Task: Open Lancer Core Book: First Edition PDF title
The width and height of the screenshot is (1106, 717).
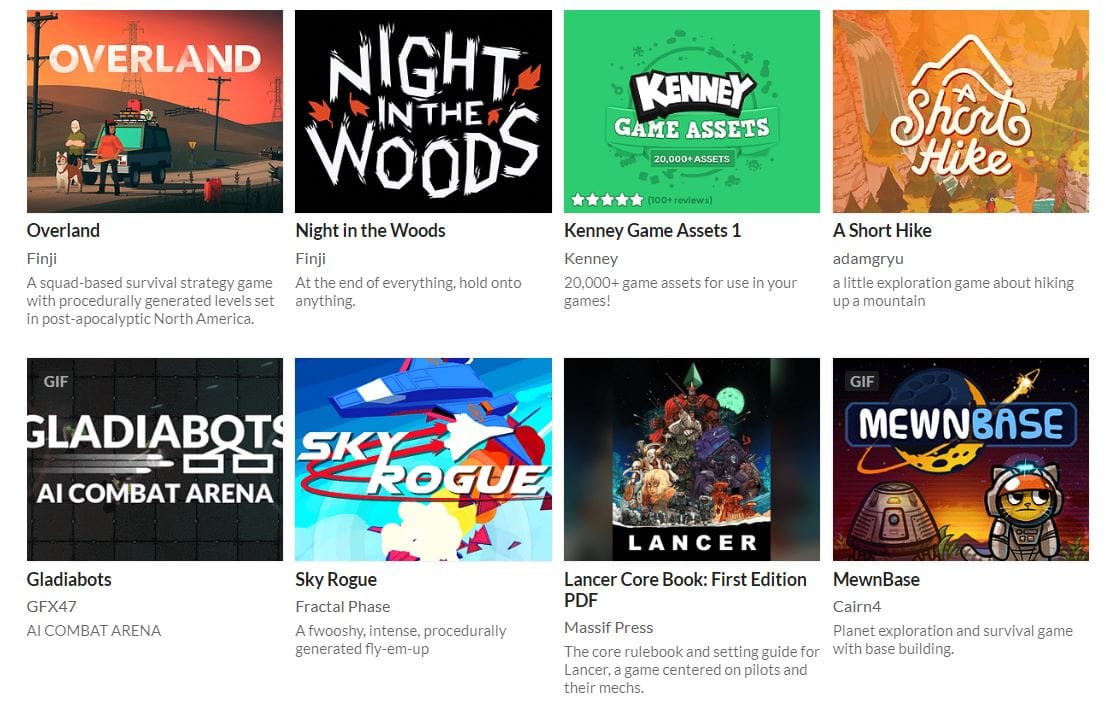Action: pos(685,590)
